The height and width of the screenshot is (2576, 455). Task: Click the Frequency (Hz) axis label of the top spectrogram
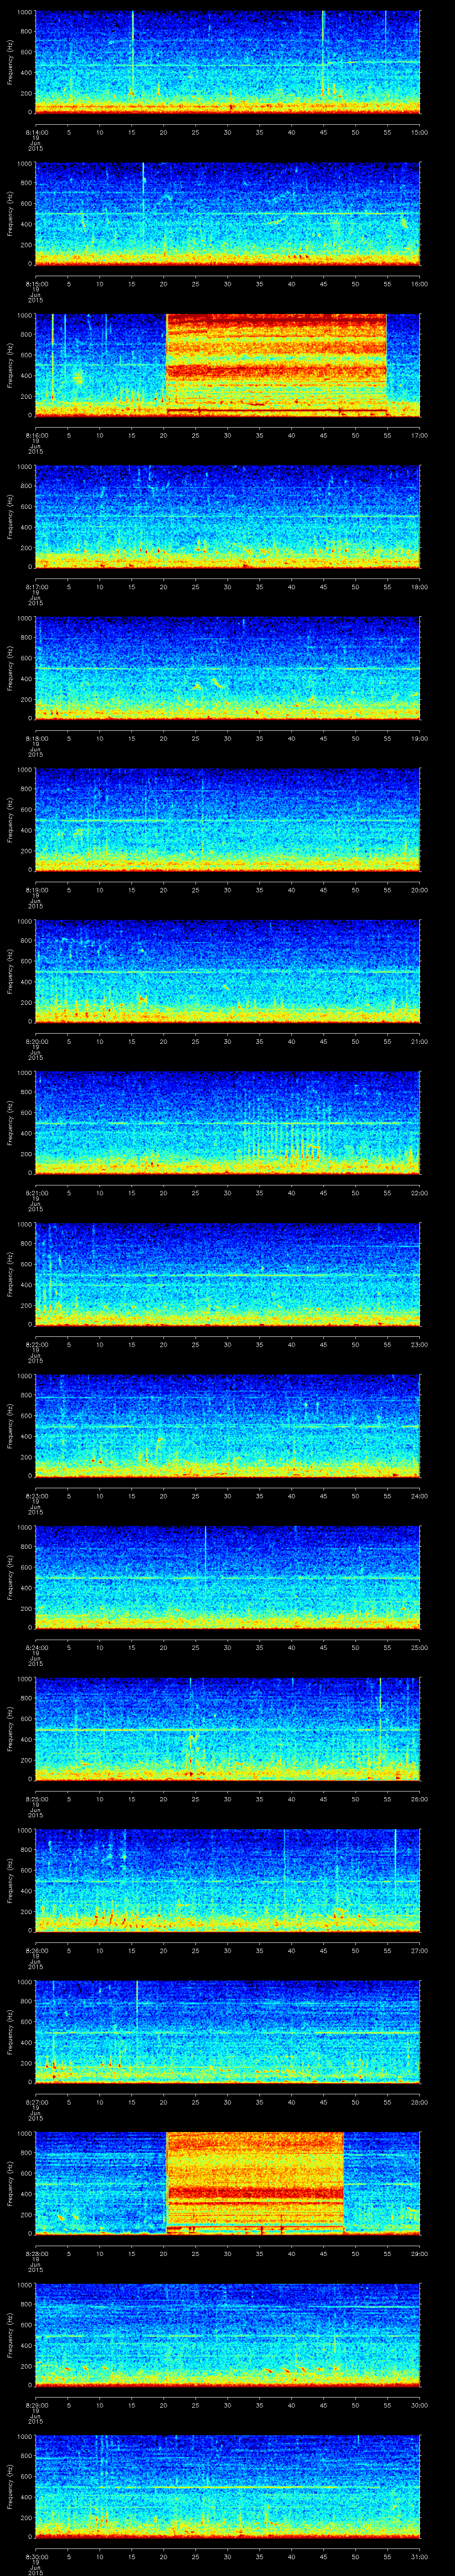tap(10, 62)
